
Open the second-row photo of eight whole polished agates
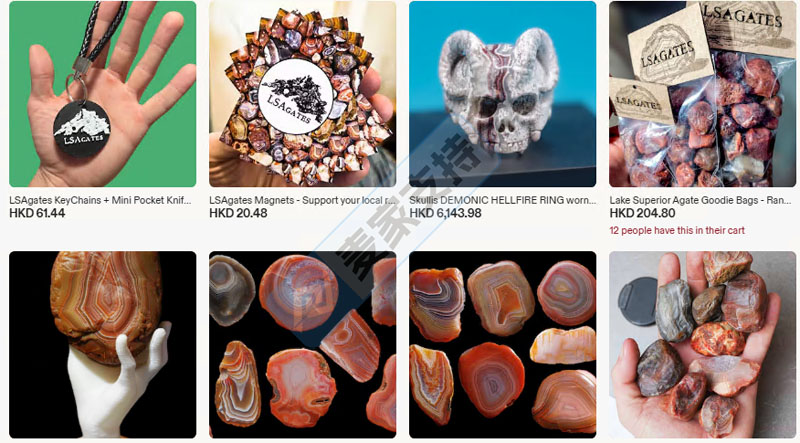tap(503, 344)
